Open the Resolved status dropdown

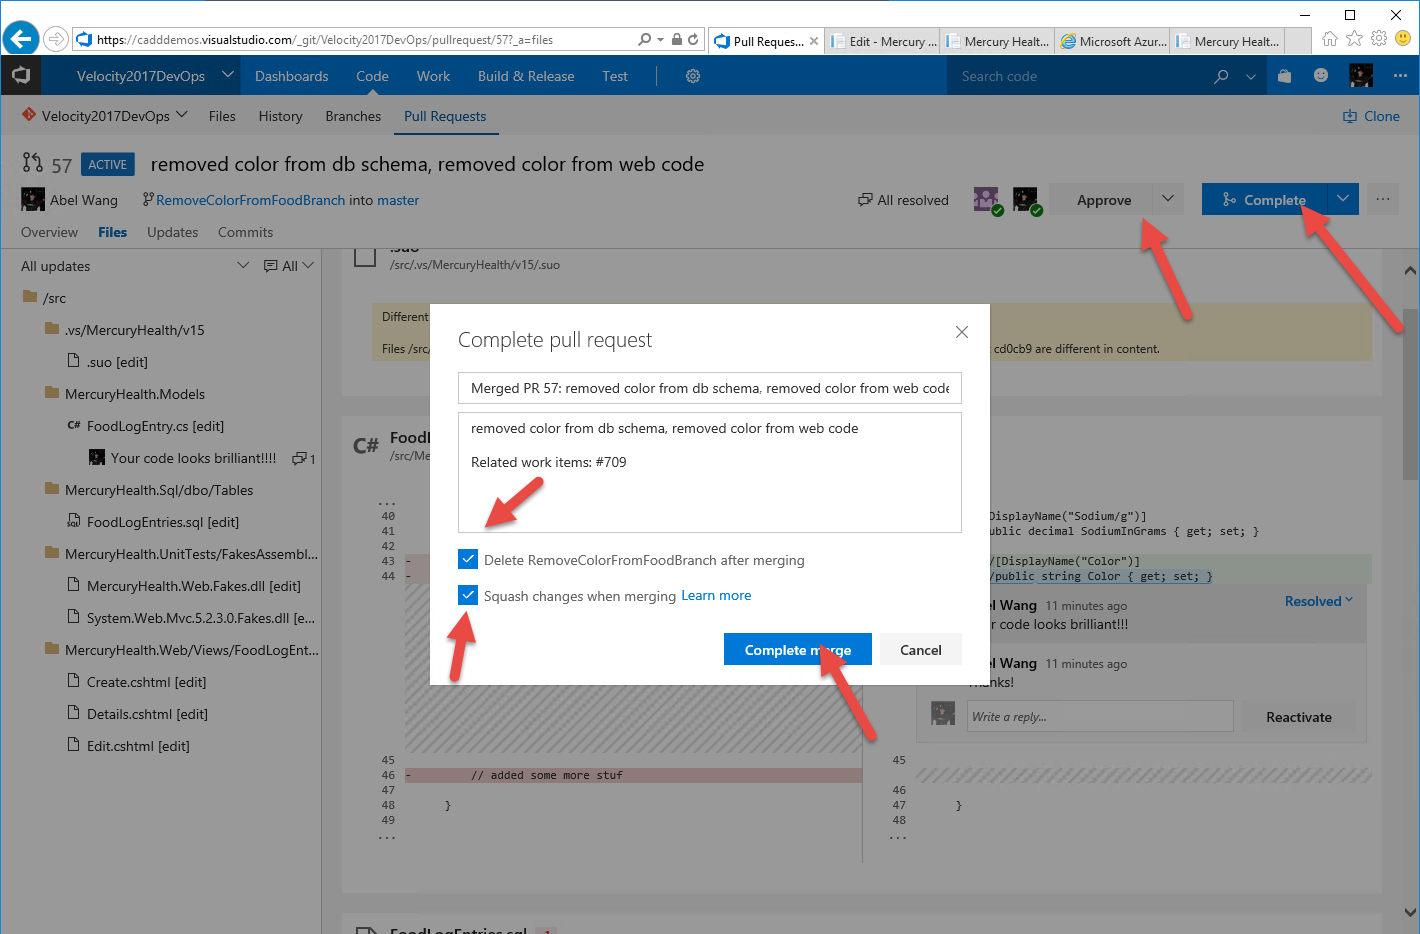[x=1319, y=601]
